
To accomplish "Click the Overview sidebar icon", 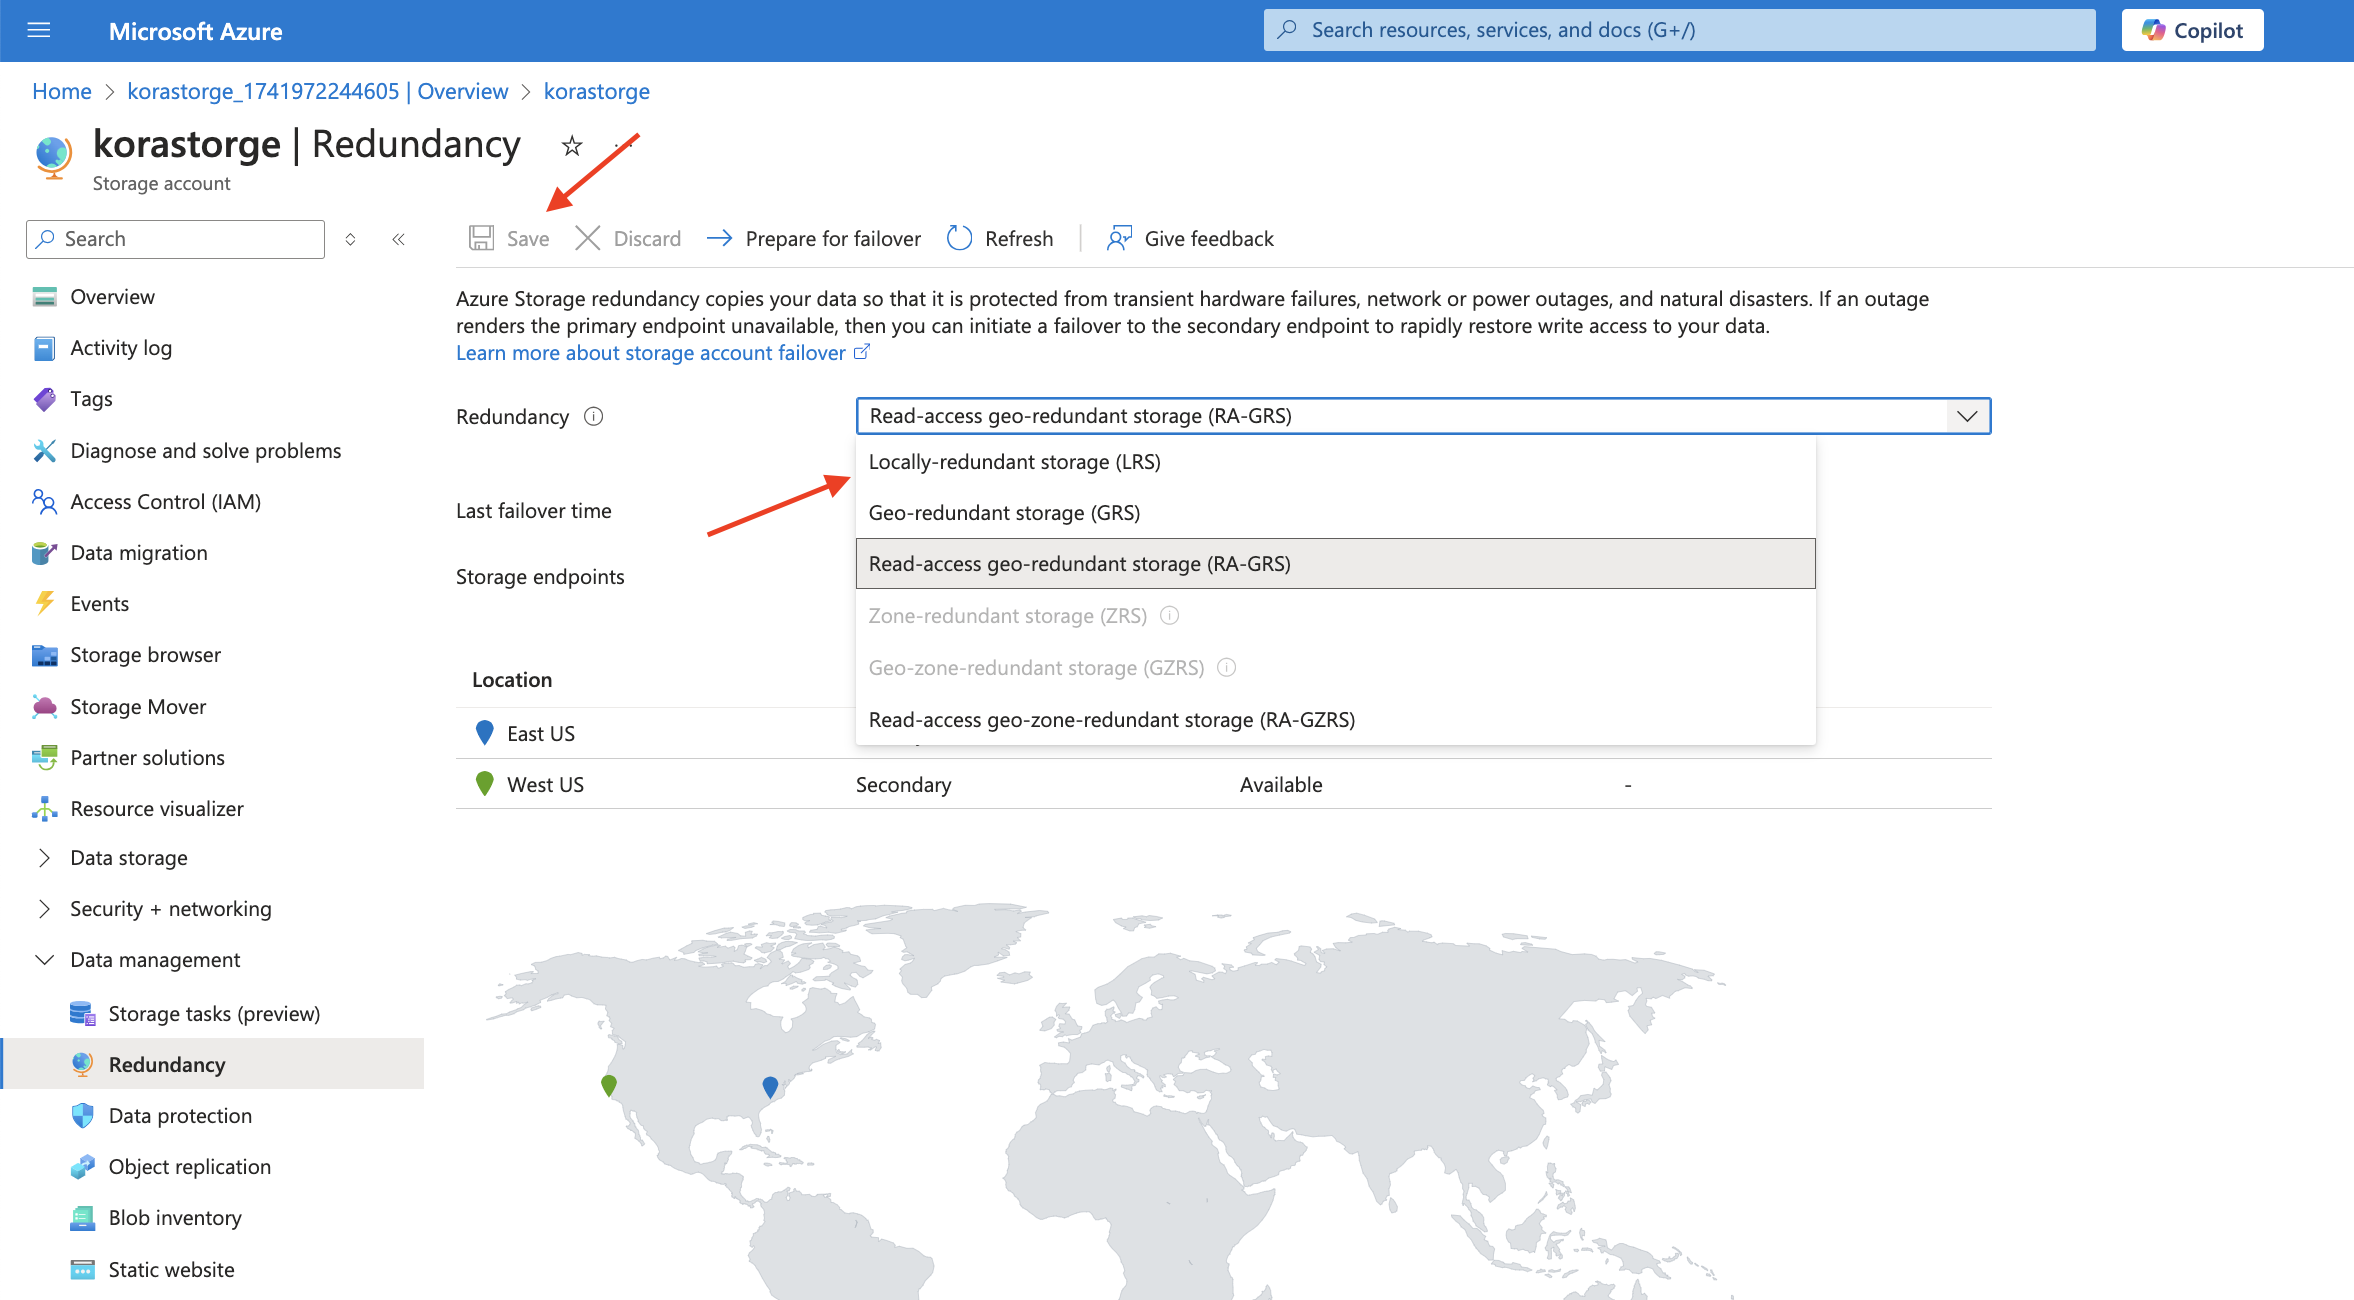I will click(44, 297).
